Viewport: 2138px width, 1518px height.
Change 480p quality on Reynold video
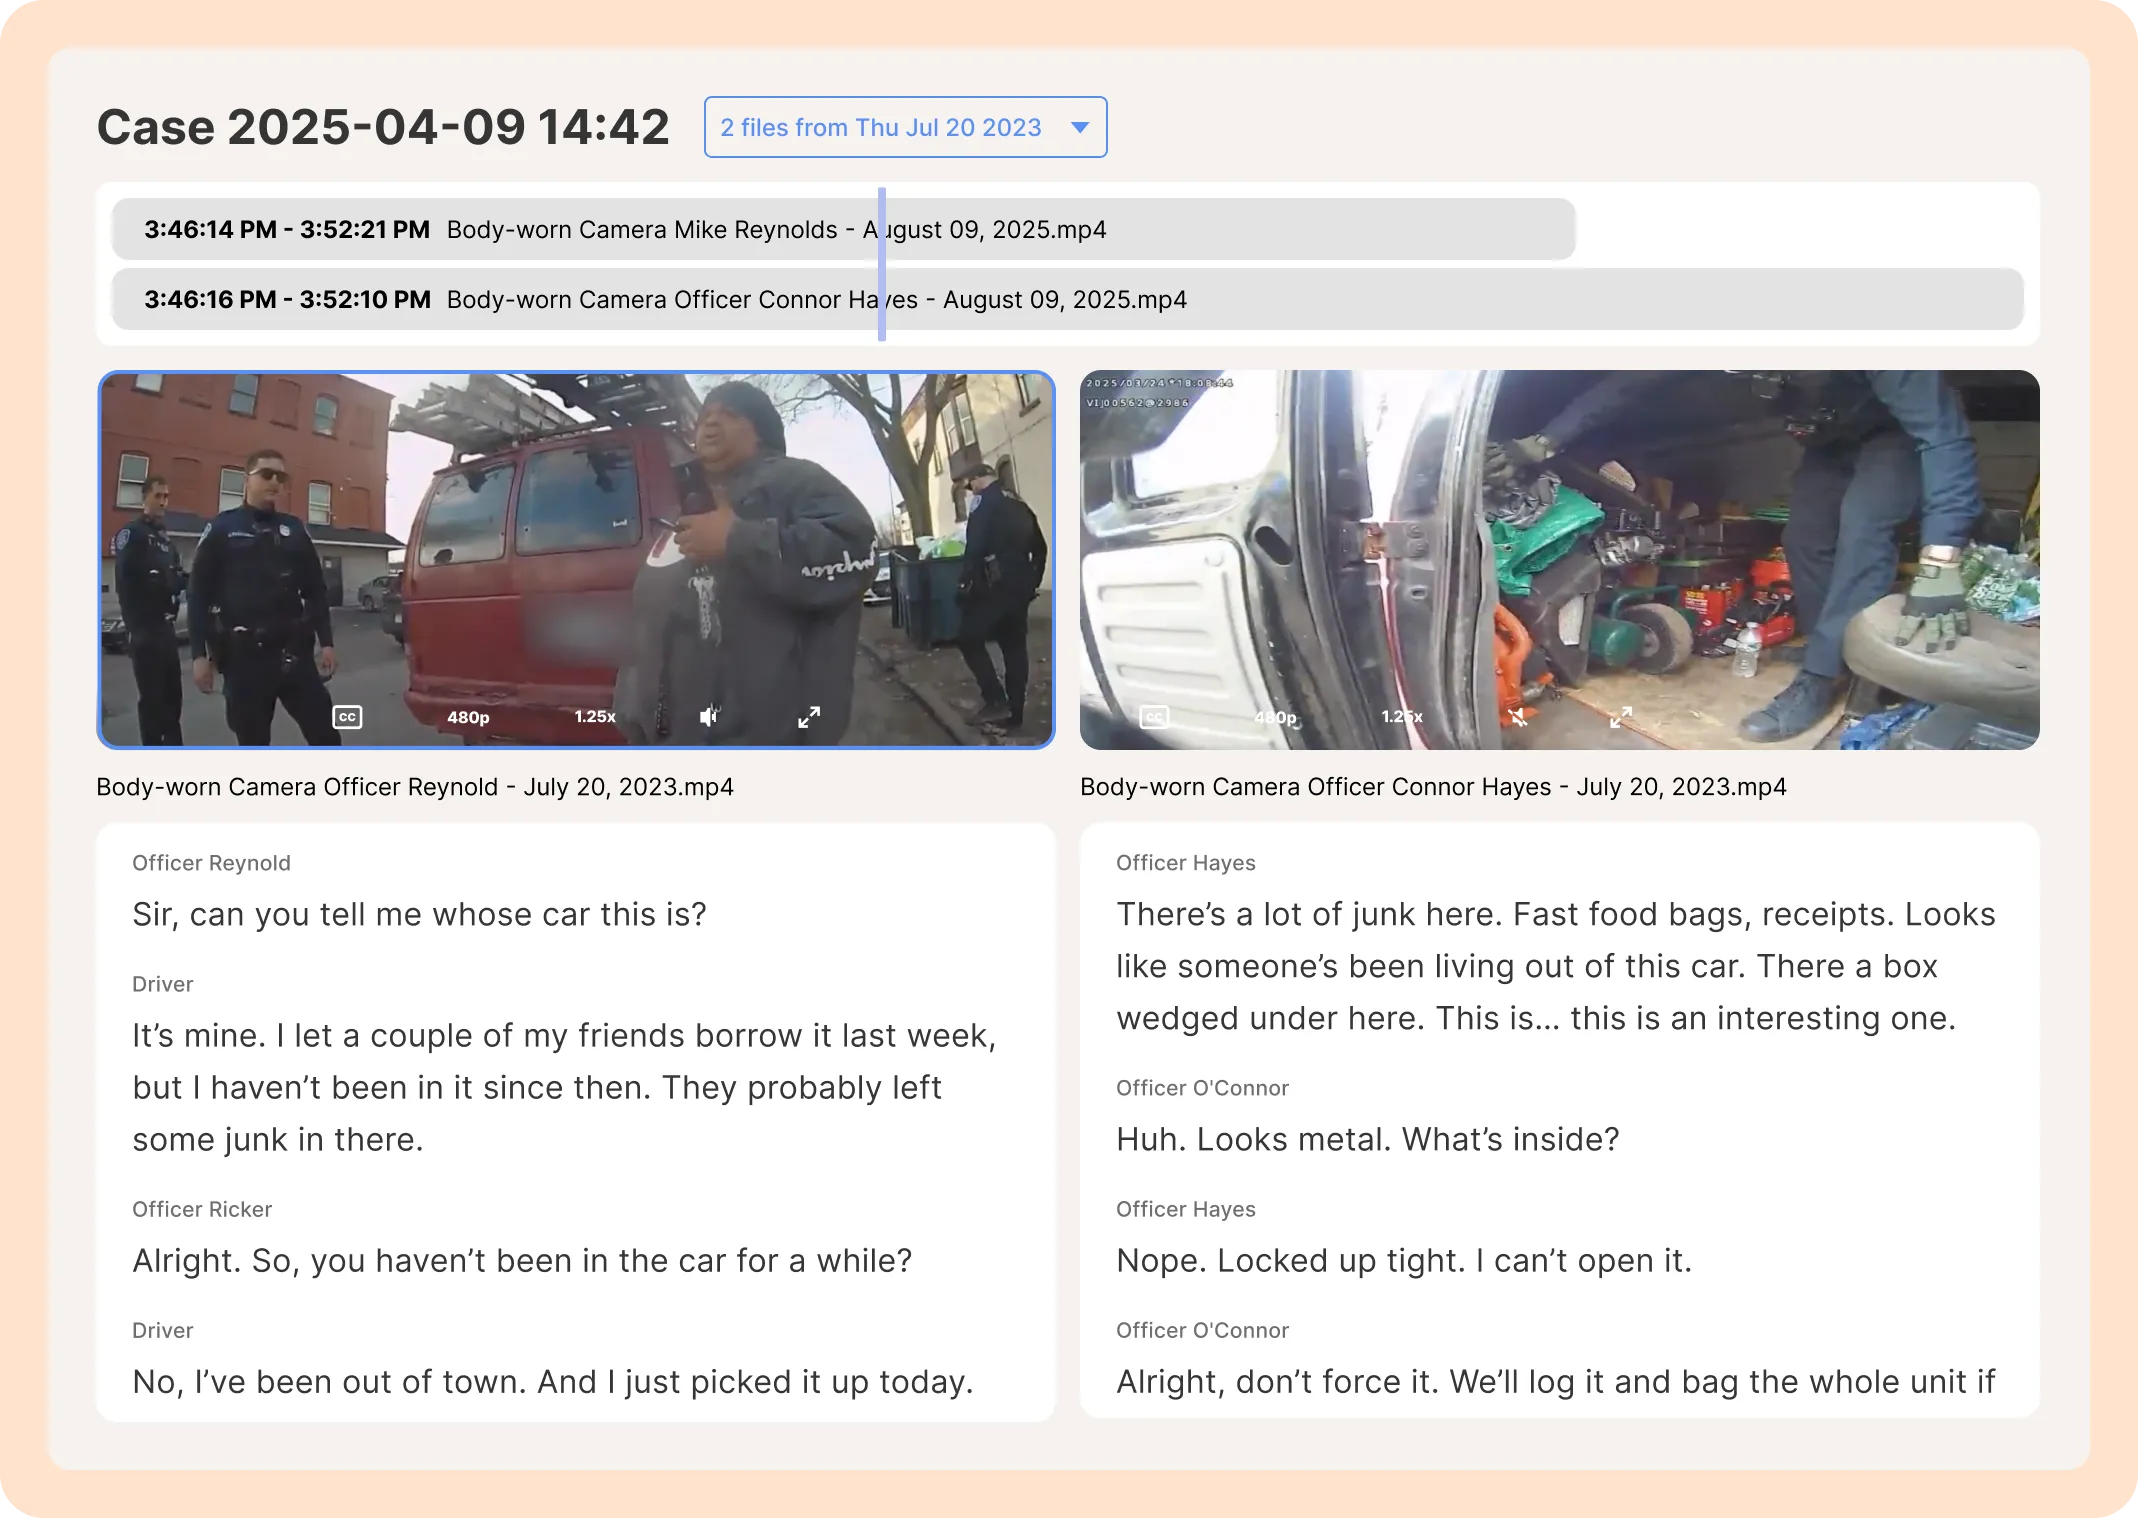point(468,717)
